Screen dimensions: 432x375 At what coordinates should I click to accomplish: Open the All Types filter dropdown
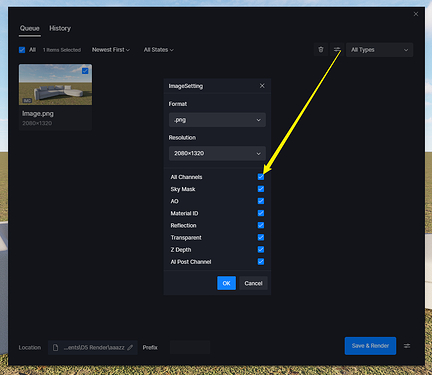pyautogui.click(x=379, y=50)
